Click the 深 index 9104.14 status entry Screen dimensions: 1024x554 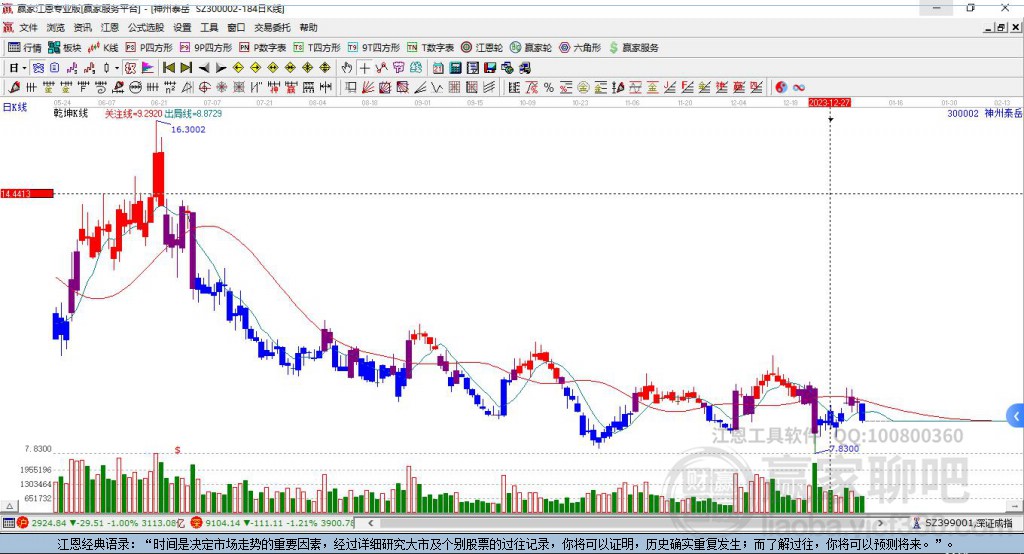pyautogui.click(x=272, y=523)
